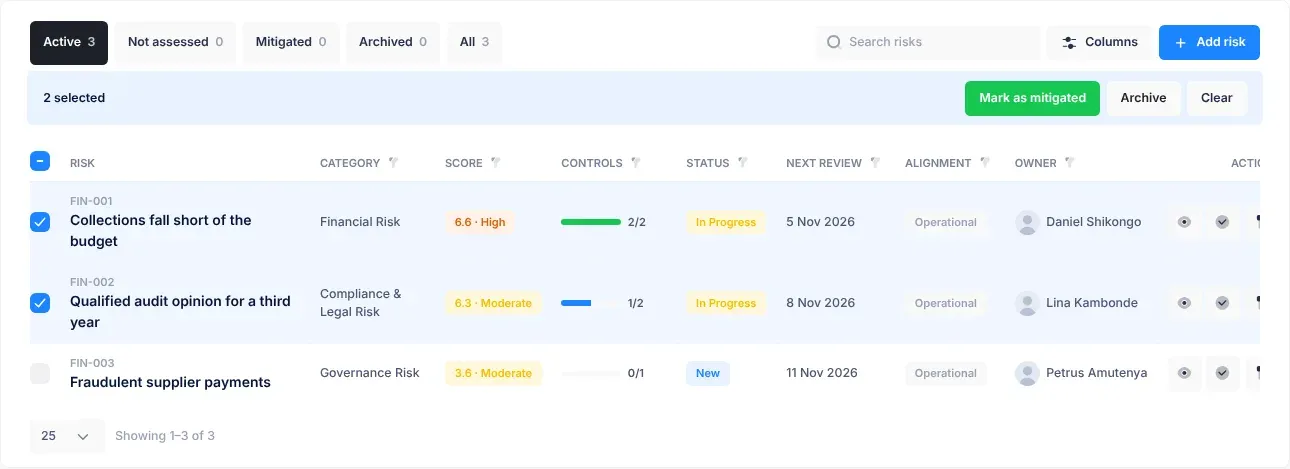Check the FIN-003 row checkbox
This screenshot has width=1290, height=469.
click(40, 373)
